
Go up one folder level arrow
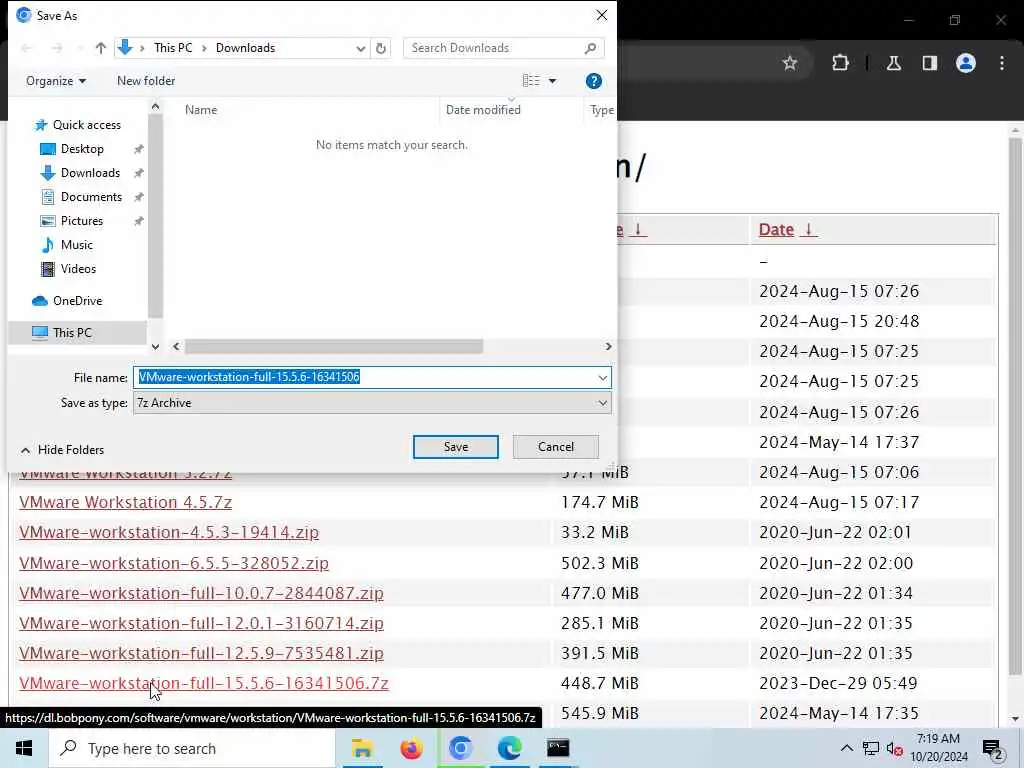point(101,48)
